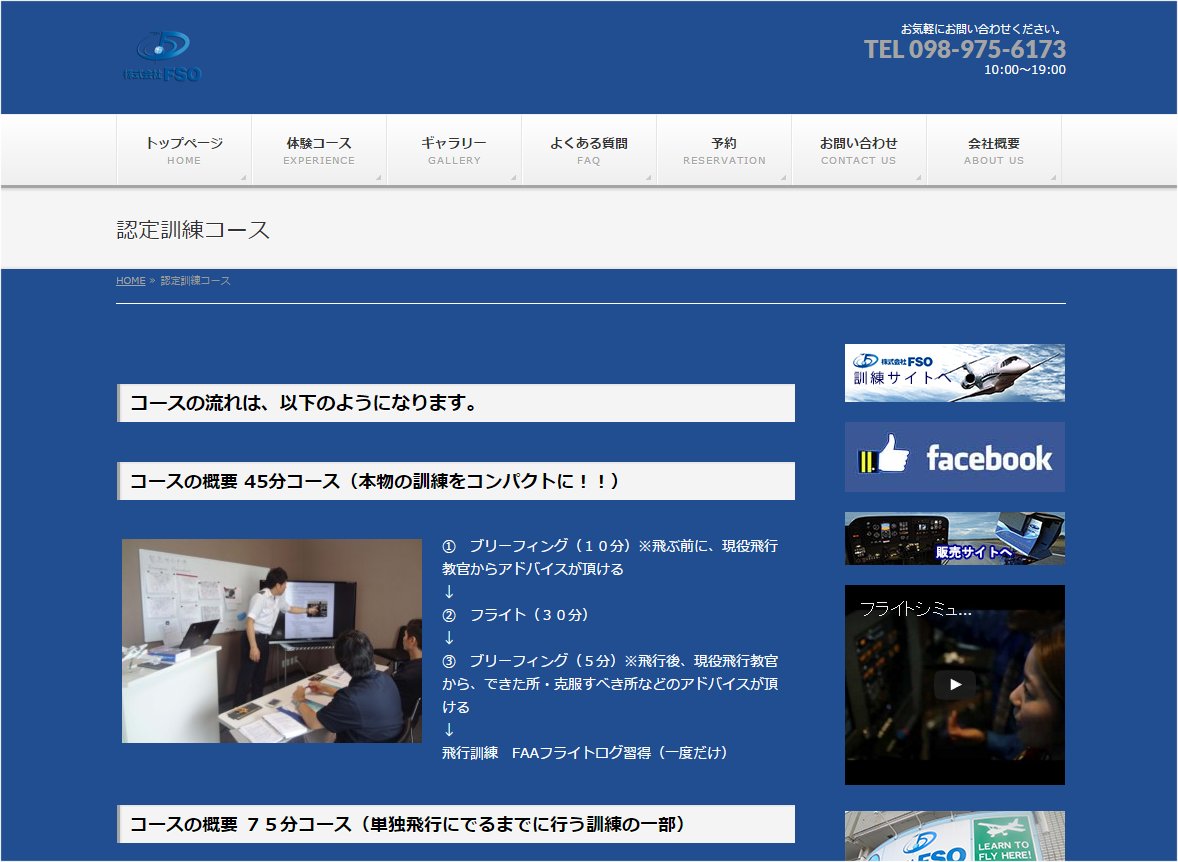Open the 販売サイトへ cockpit banner
The height and width of the screenshot is (862, 1178).
(954, 539)
